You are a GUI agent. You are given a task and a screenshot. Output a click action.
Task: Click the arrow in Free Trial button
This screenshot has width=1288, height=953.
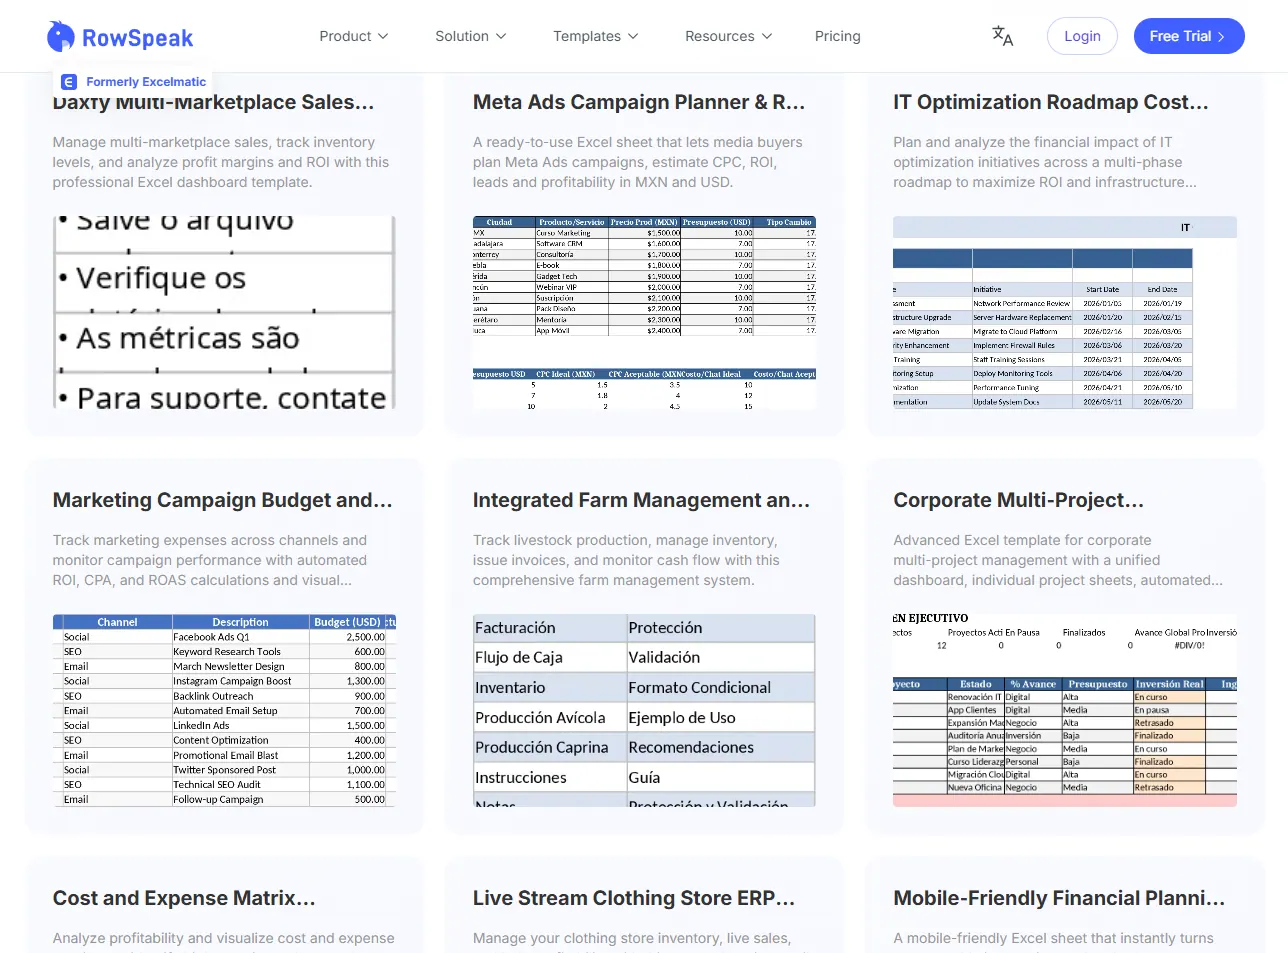1221,37
